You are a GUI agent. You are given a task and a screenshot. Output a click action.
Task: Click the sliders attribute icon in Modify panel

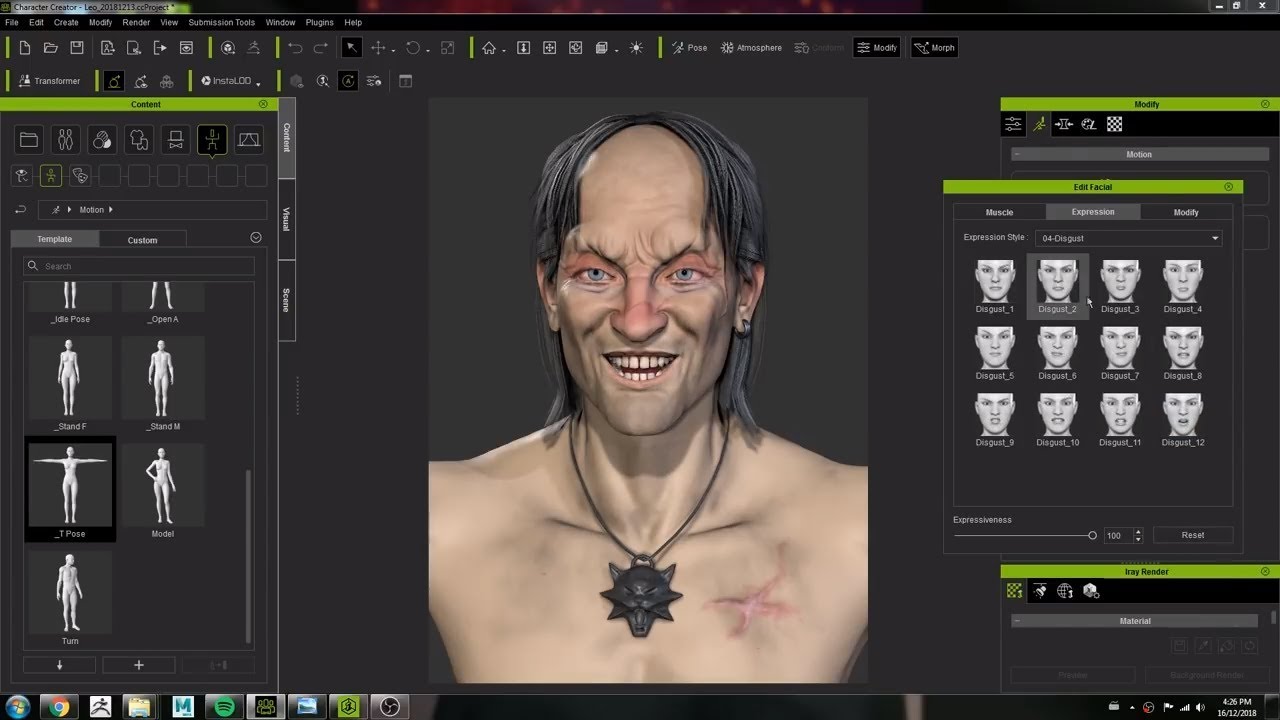(x=1014, y=124)
